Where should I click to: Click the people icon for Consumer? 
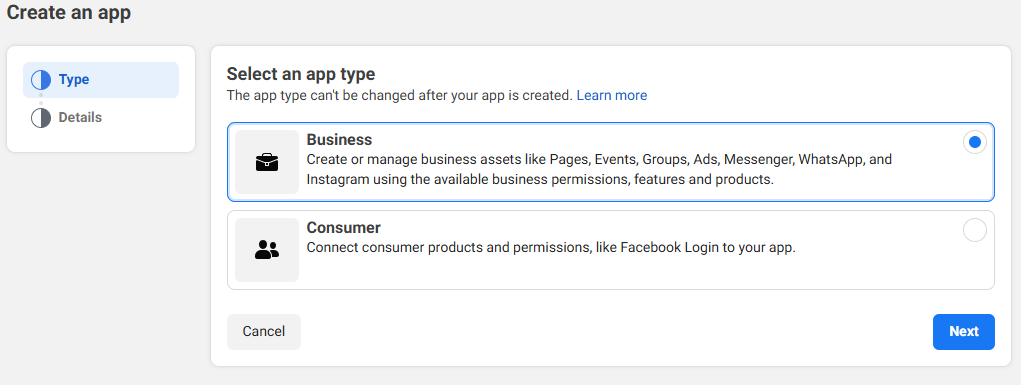point(267,250)
